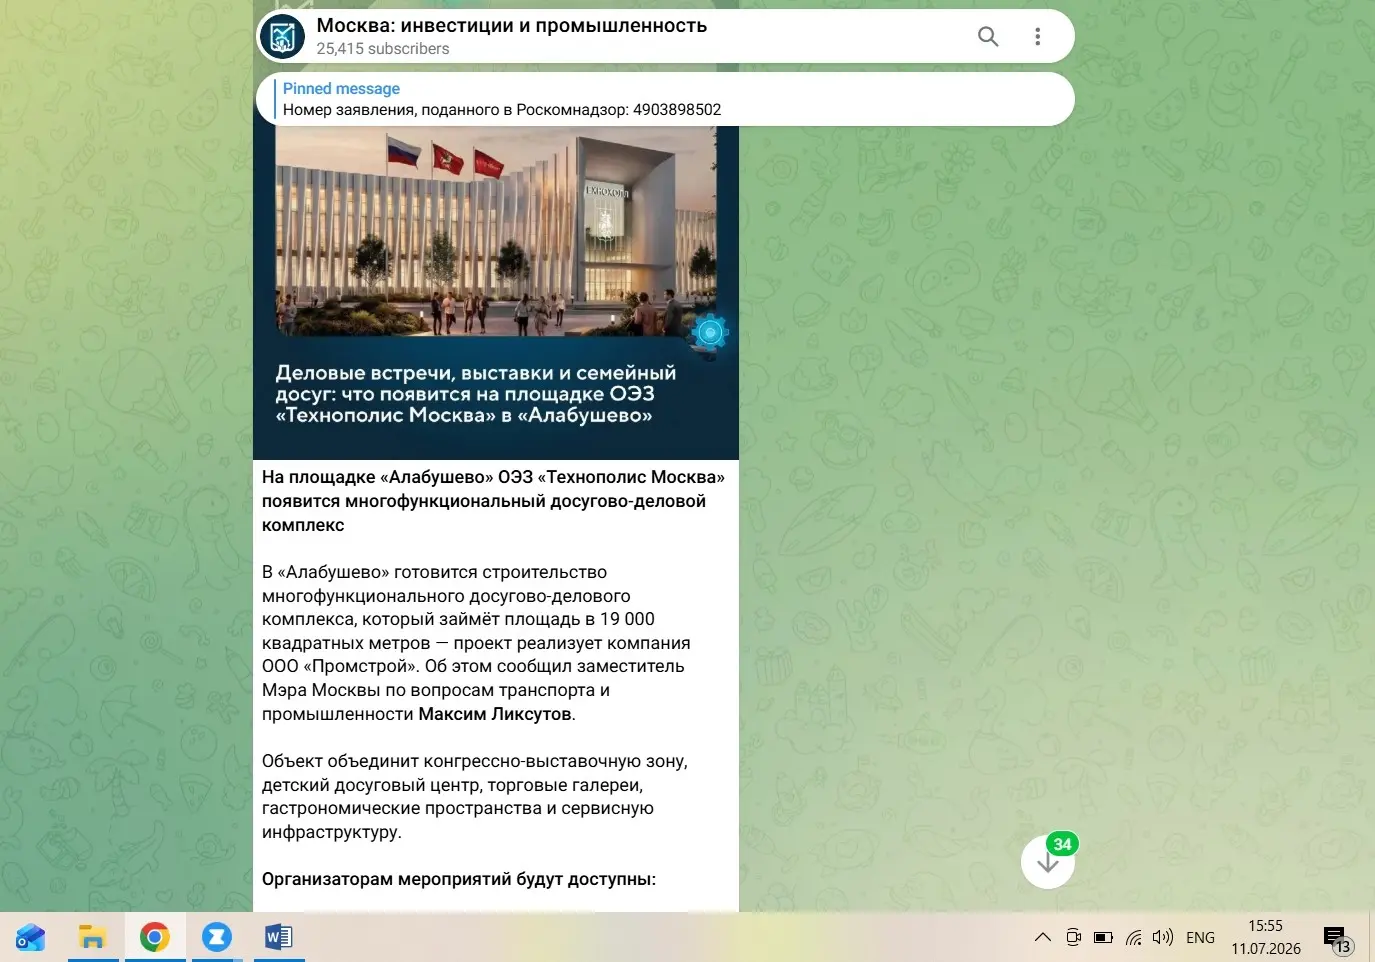Open the three-dot channel menu
The height and width of the screenshot is (962, 1375).
(x=1038, y=37)
